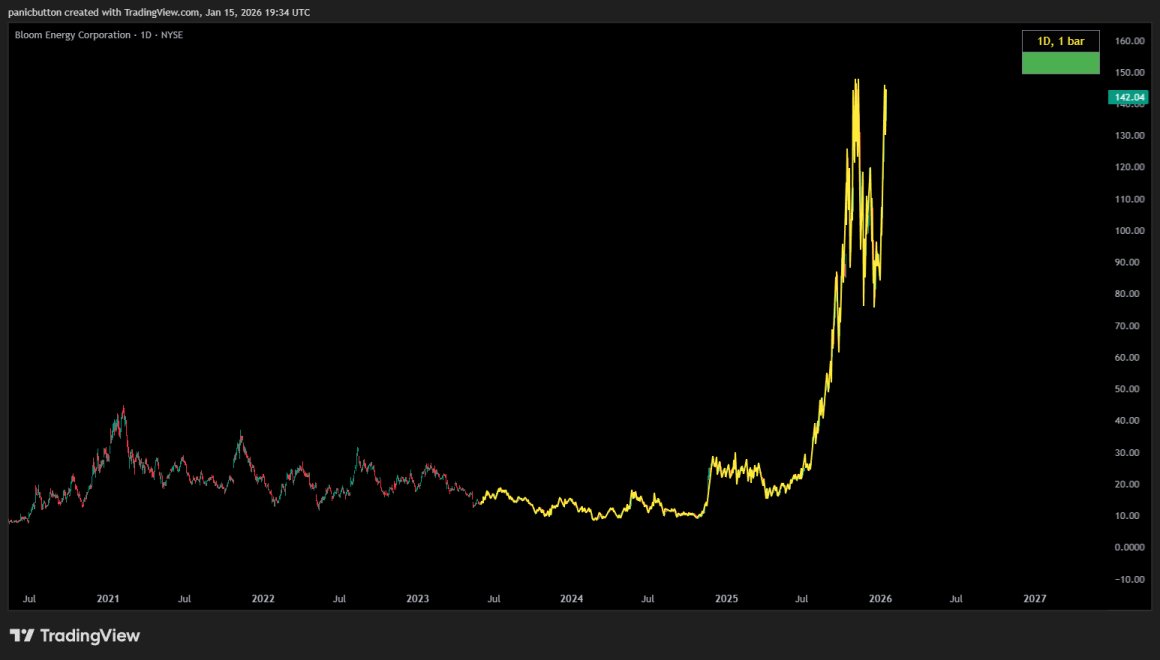Viewport: 1160px width, 660px height.
Task: Click the 150.00 price axis label
Action: click(1130, 73)
